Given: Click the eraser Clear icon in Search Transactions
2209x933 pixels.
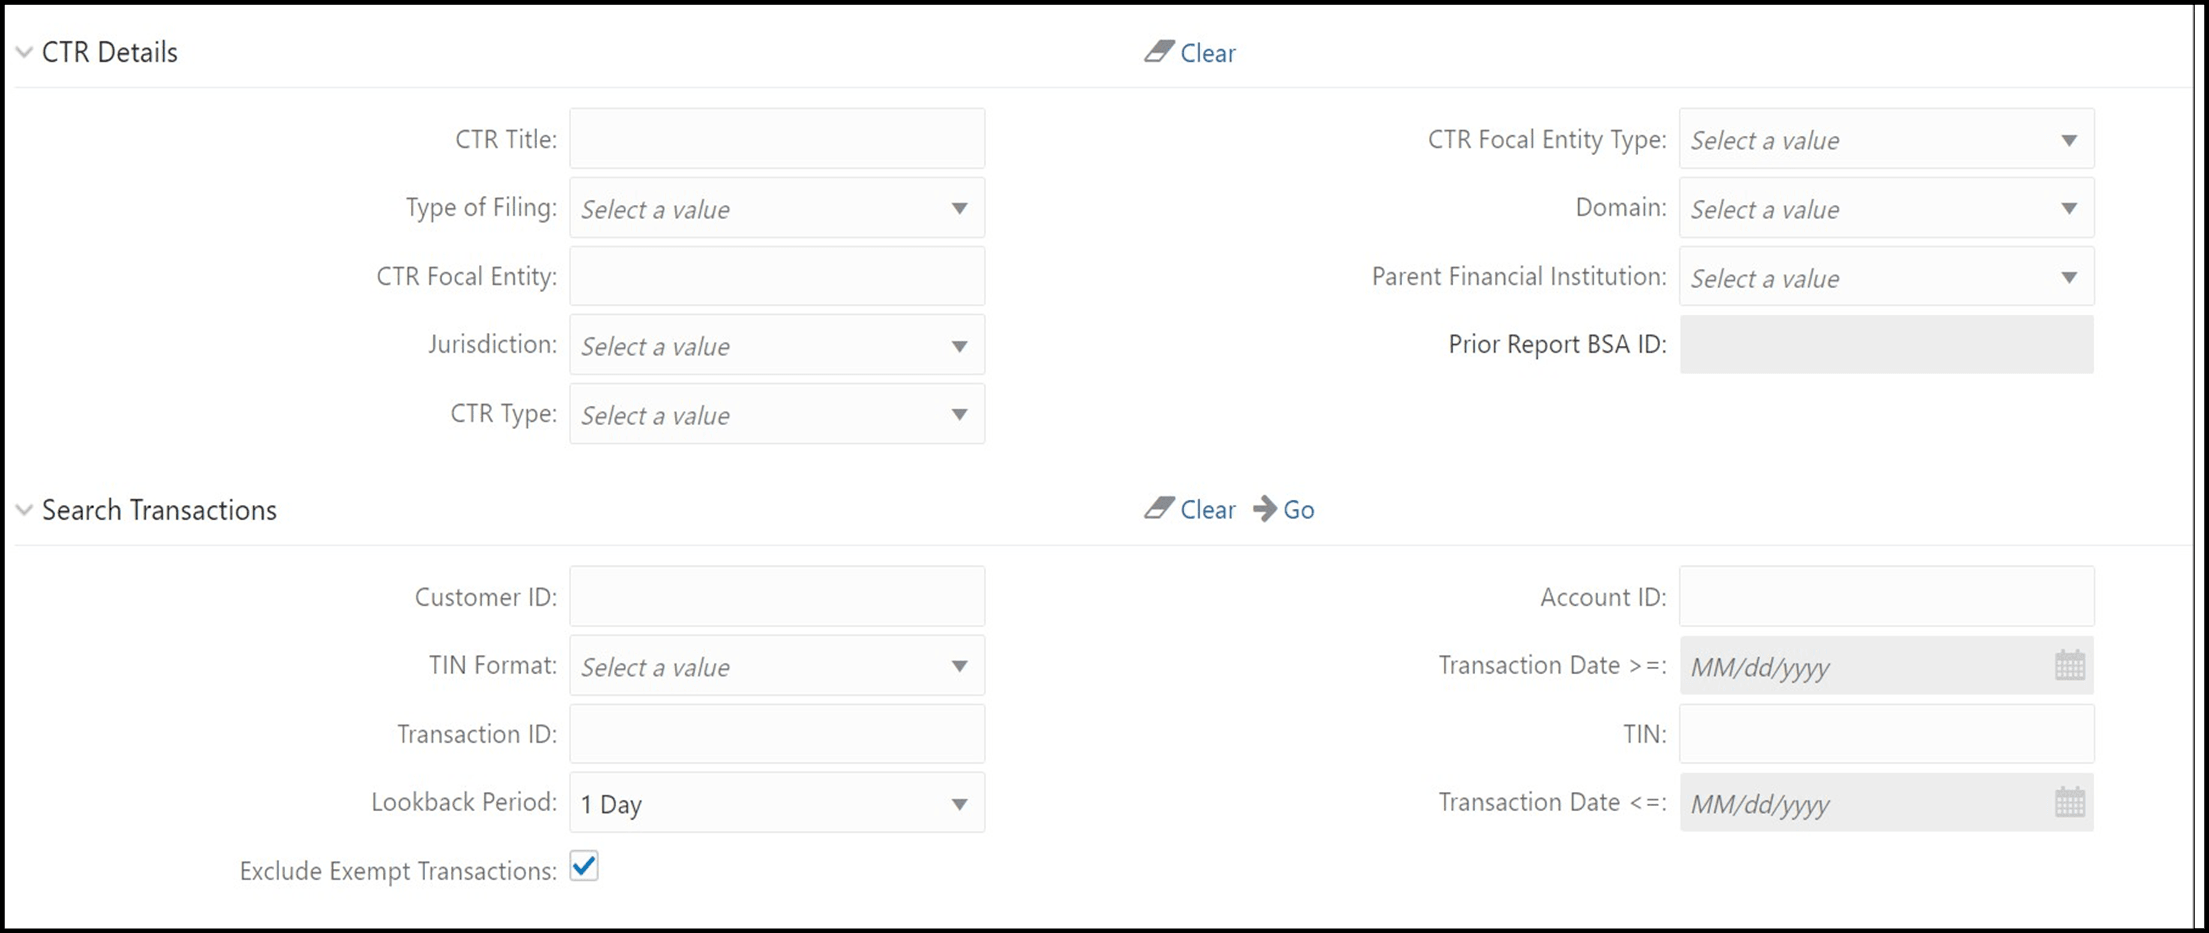Looking at the screenshot, I should [x=1159, y=510].
